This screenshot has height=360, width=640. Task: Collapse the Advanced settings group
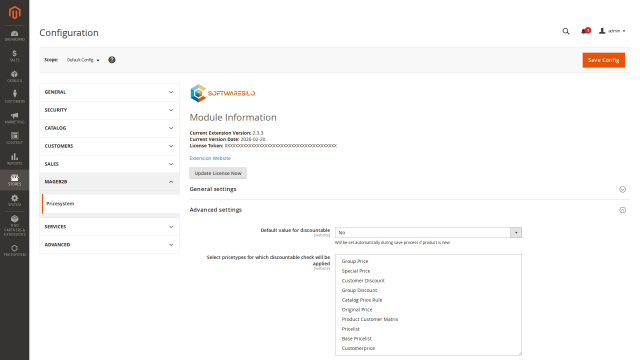[408, 210]
